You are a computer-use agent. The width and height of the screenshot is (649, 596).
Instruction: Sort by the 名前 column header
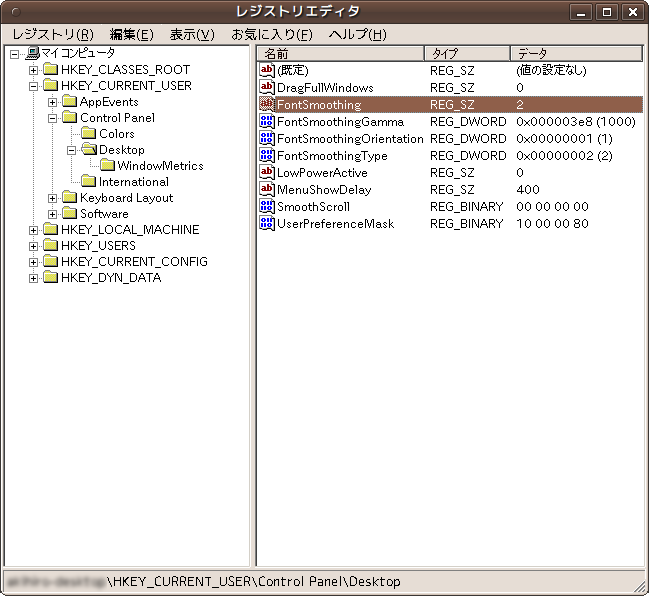(341, 54)
